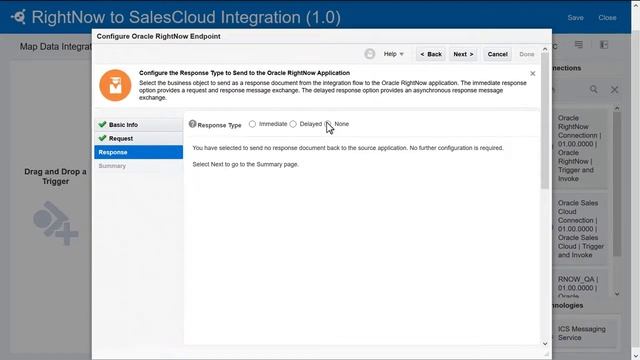Select the Immediate response type
This screenshot has height=360, width=640.
(252, 124)
